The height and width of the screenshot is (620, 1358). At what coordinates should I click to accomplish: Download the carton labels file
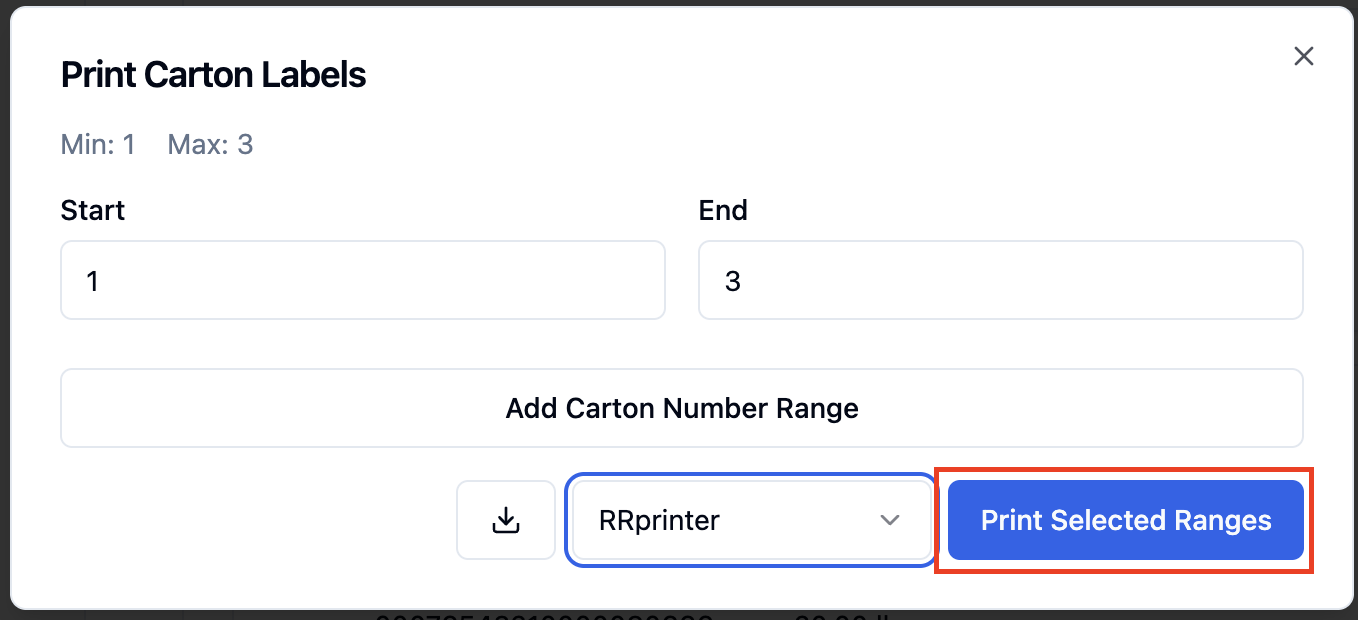point(506,520)
